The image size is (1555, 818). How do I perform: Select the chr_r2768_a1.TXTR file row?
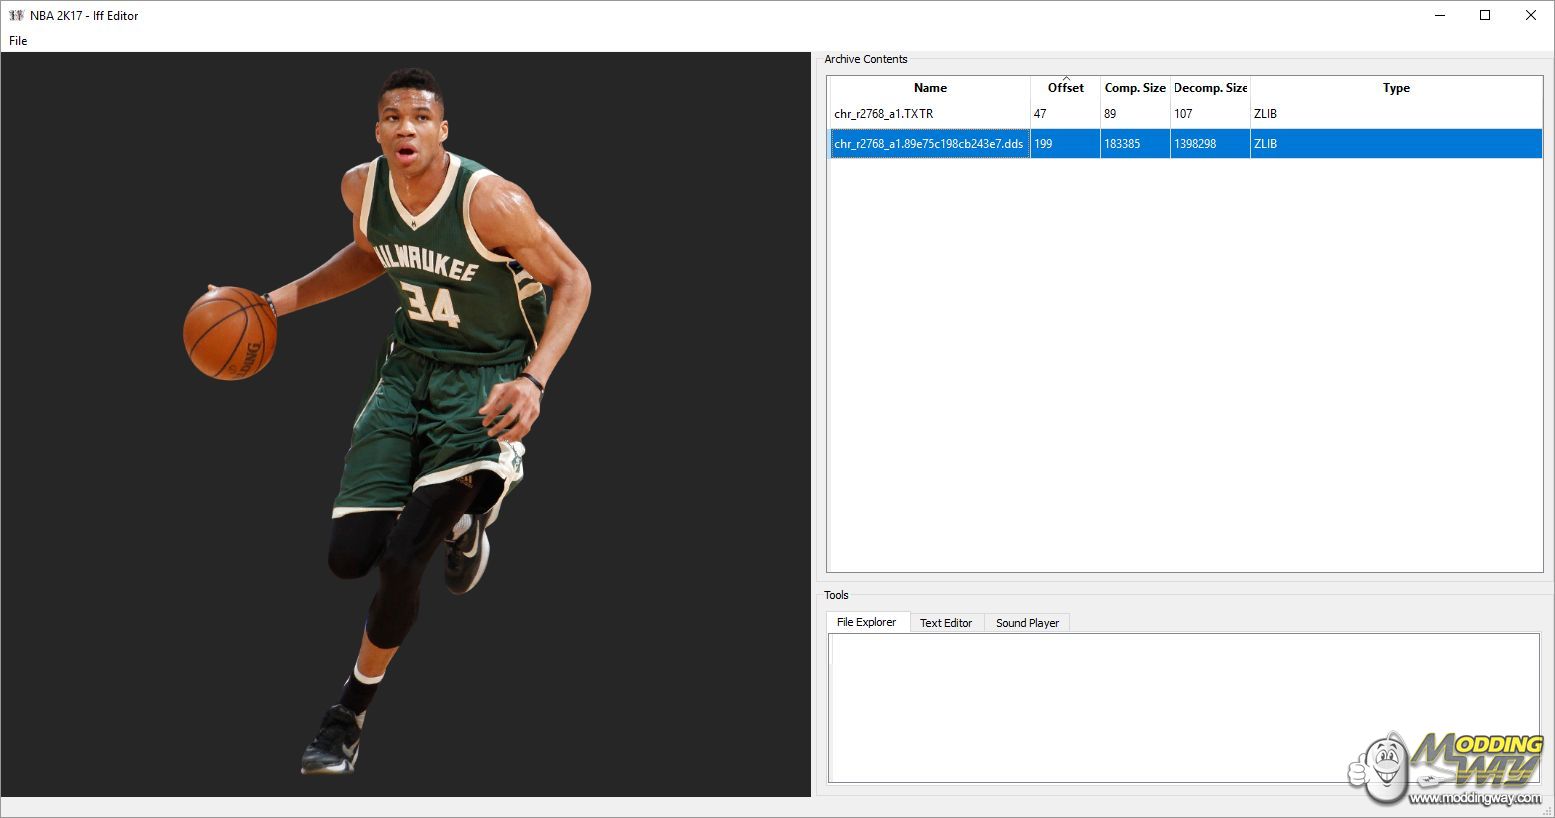point(884,114)
